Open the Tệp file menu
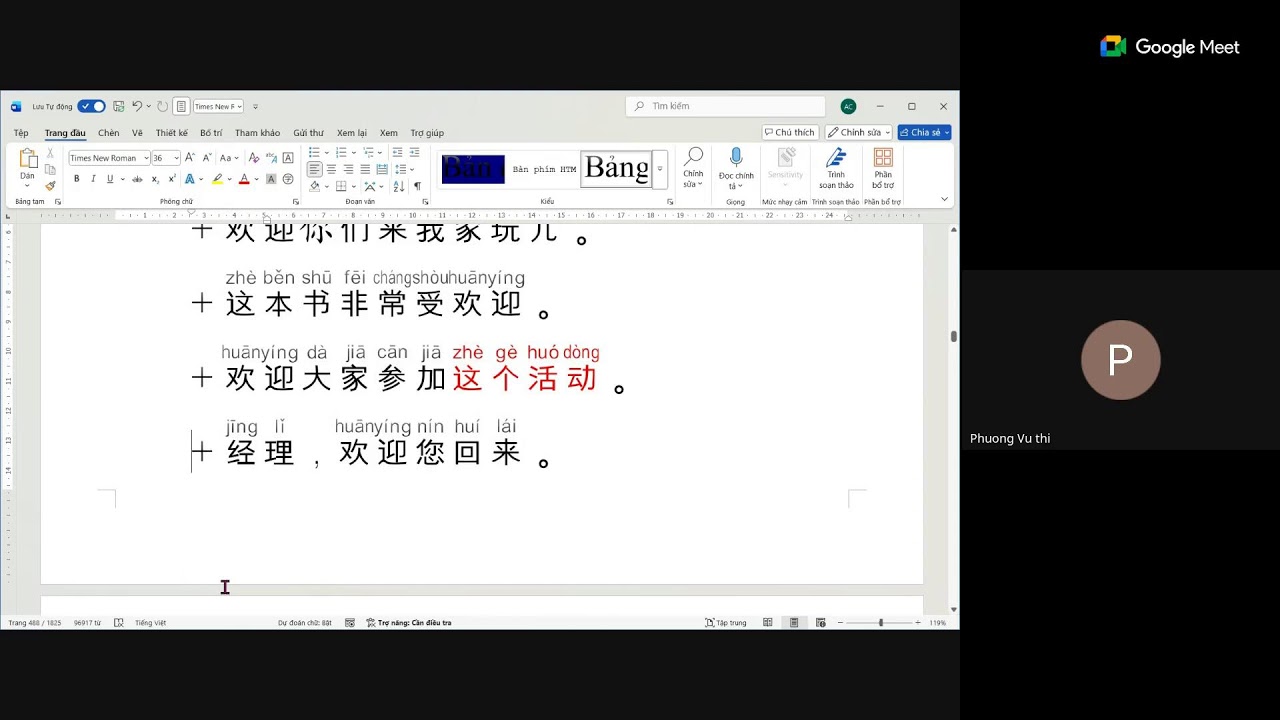This screenshot has height=720, width=1280. [x=21, y=133]
